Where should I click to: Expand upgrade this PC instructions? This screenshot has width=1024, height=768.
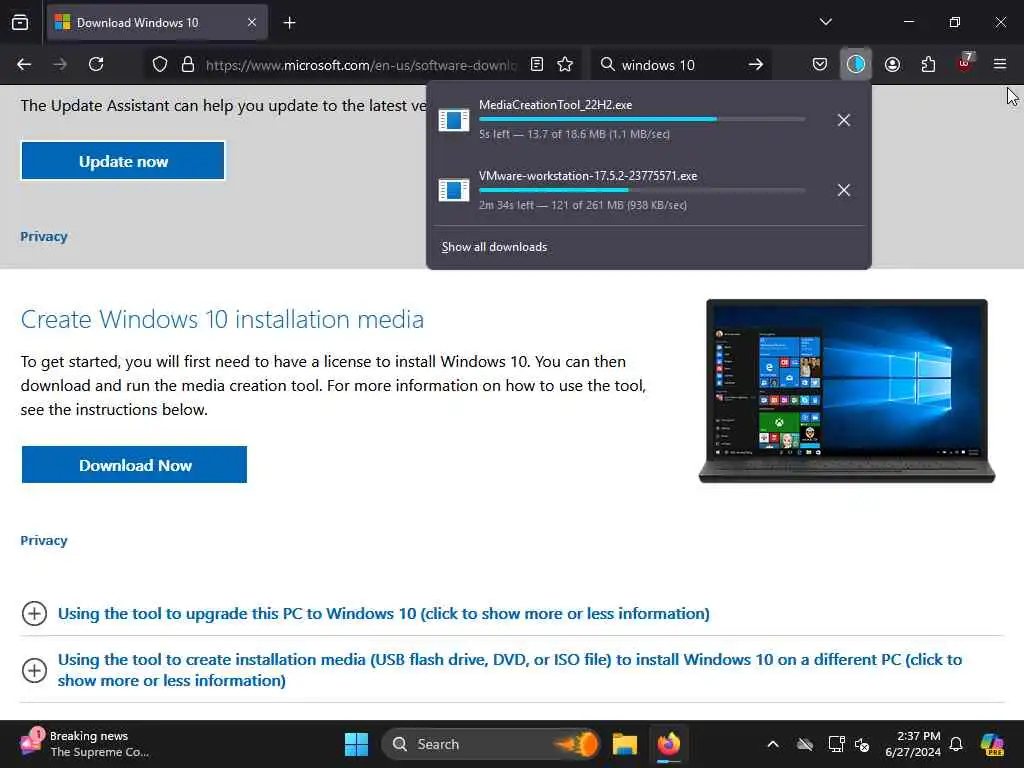[383, 614]
